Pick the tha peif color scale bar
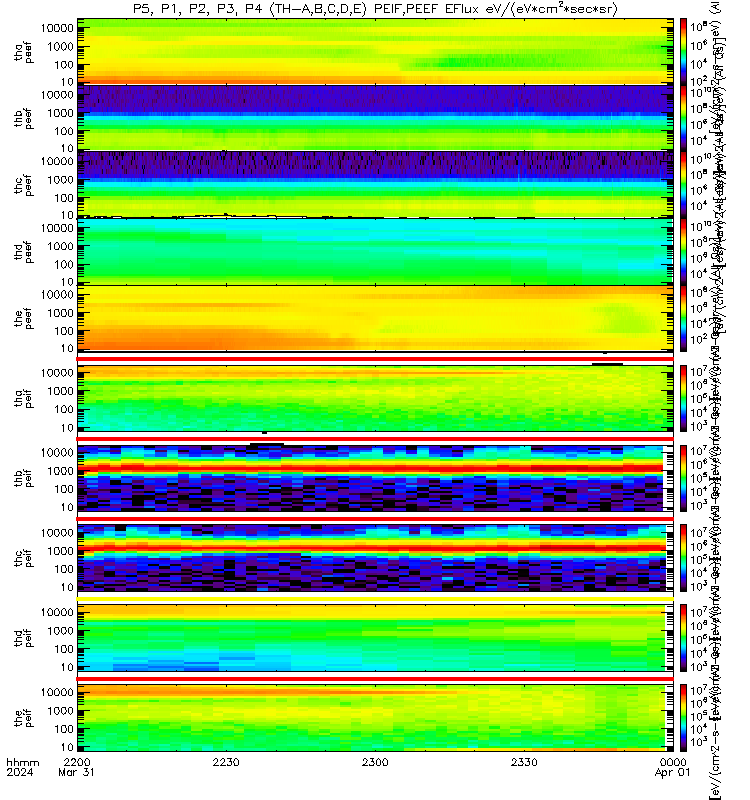Screen dimensions: 750x800 [683, 398]
